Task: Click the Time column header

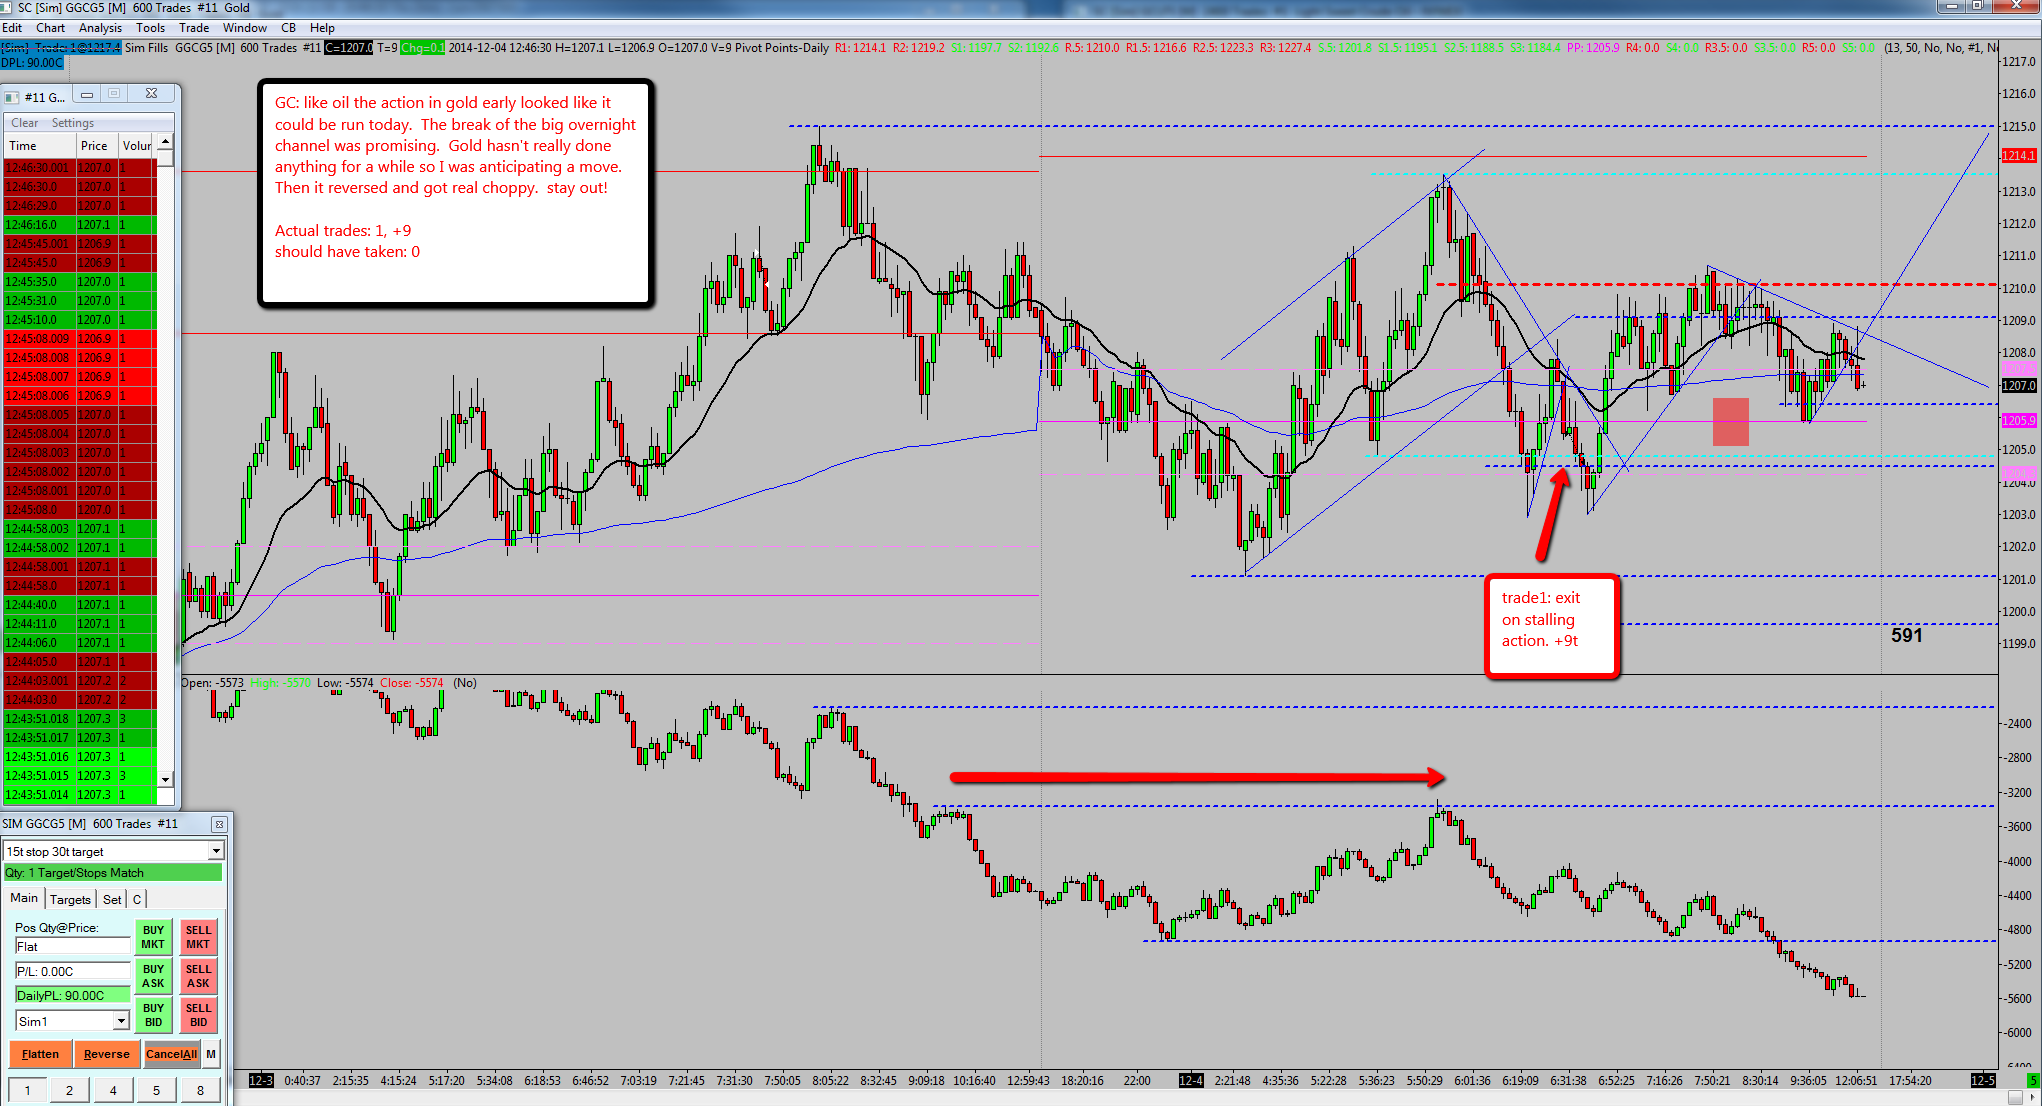Action: (40, 146)
